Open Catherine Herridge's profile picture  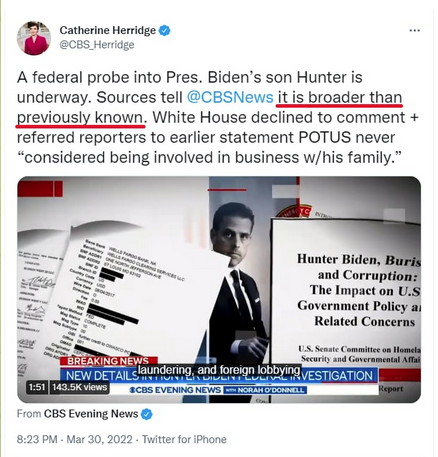coord(34,38)
